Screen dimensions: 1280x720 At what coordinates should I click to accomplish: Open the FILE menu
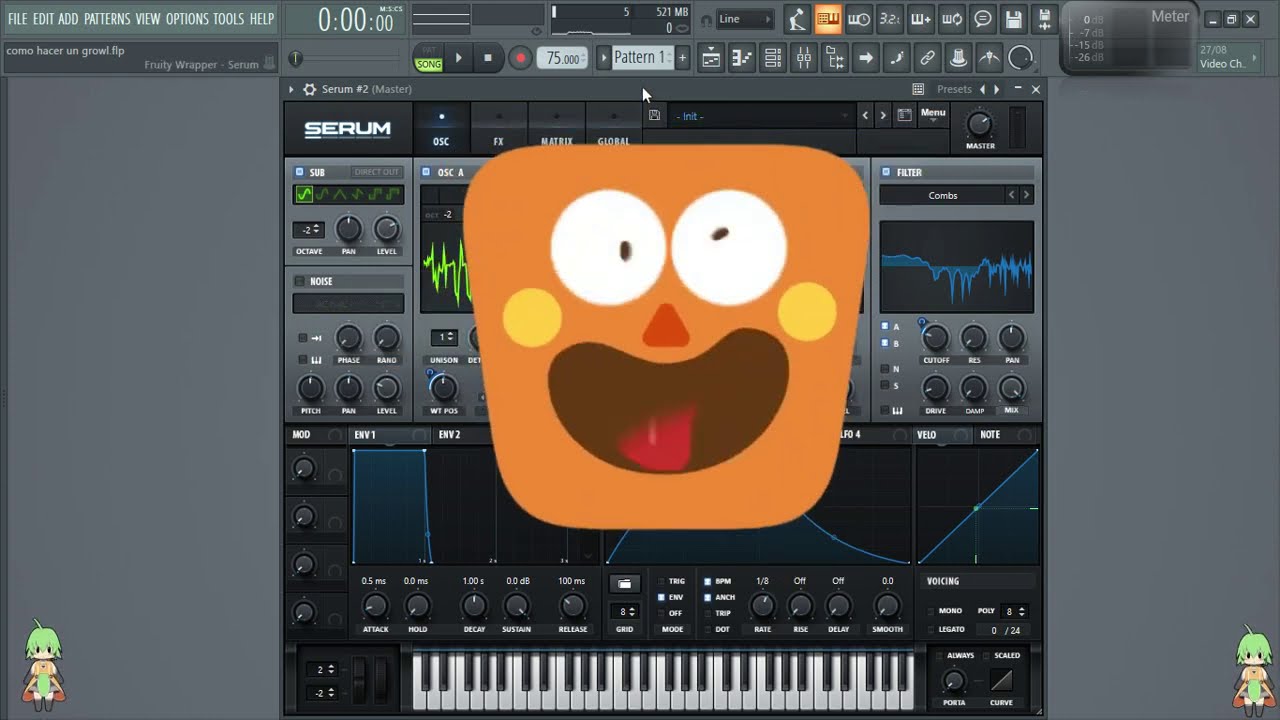(x=17, y=19)
